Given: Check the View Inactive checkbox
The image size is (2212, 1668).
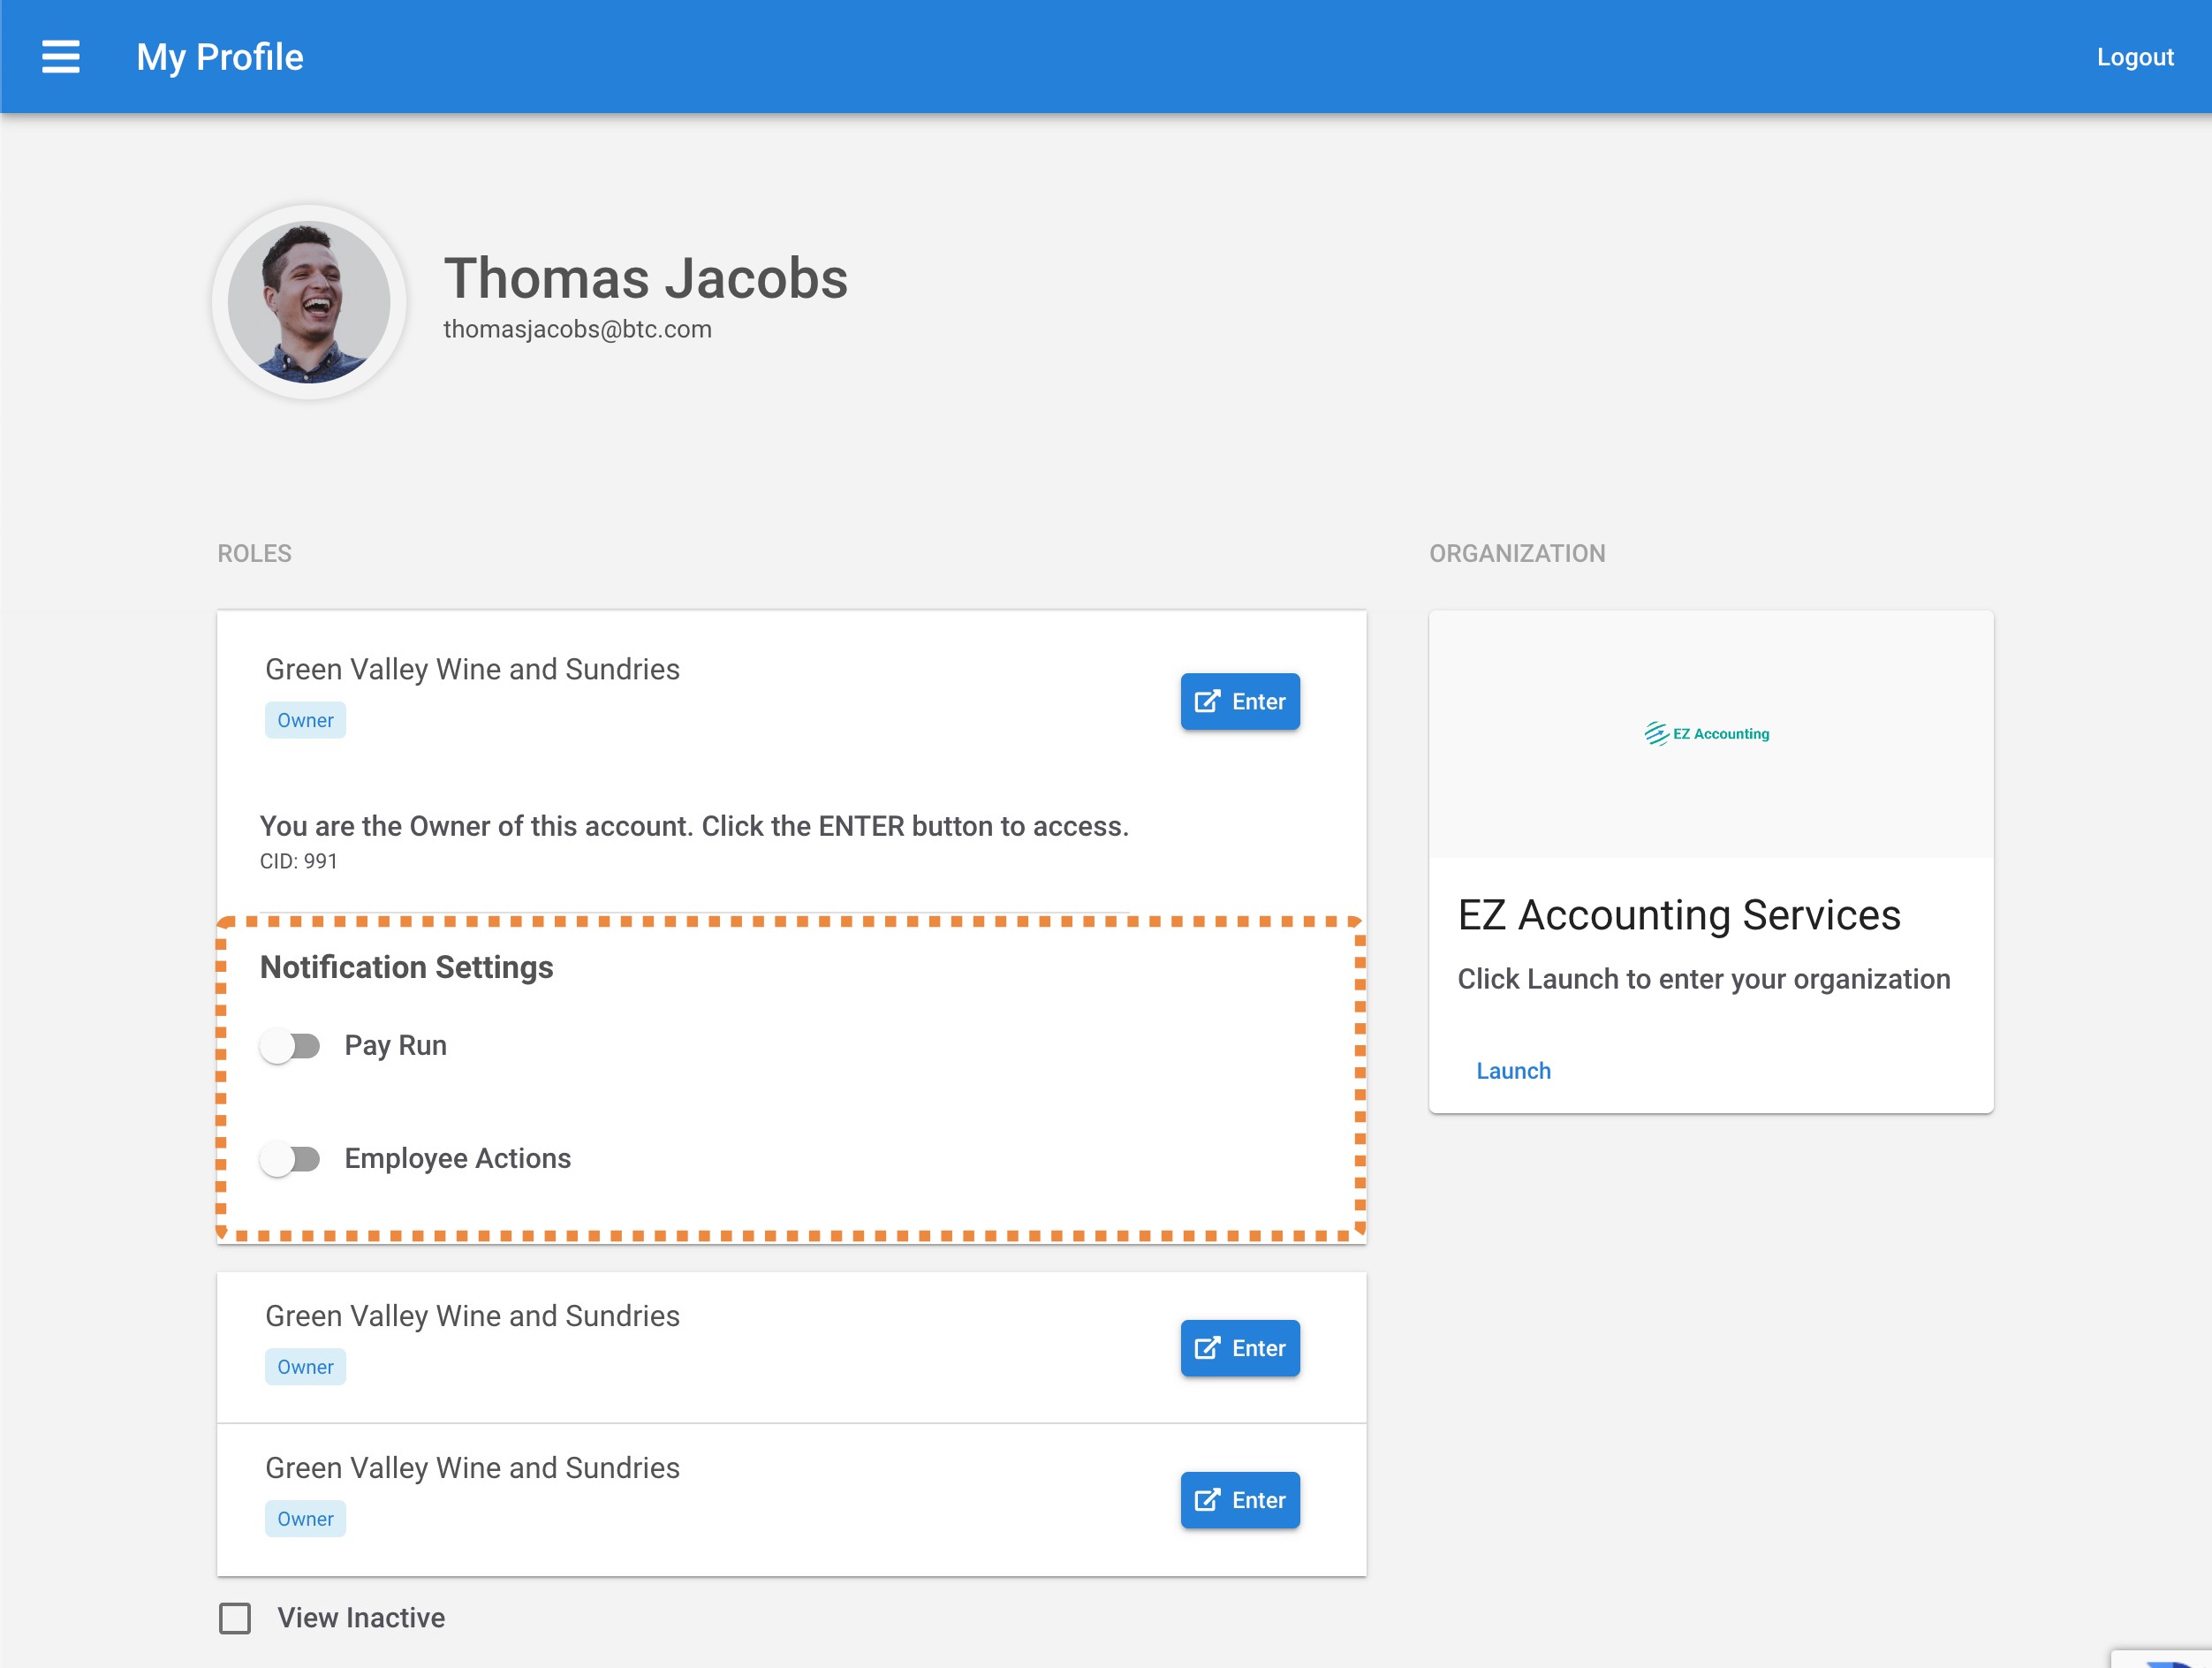Looking at the screenshot, I should pos(235,1618).
